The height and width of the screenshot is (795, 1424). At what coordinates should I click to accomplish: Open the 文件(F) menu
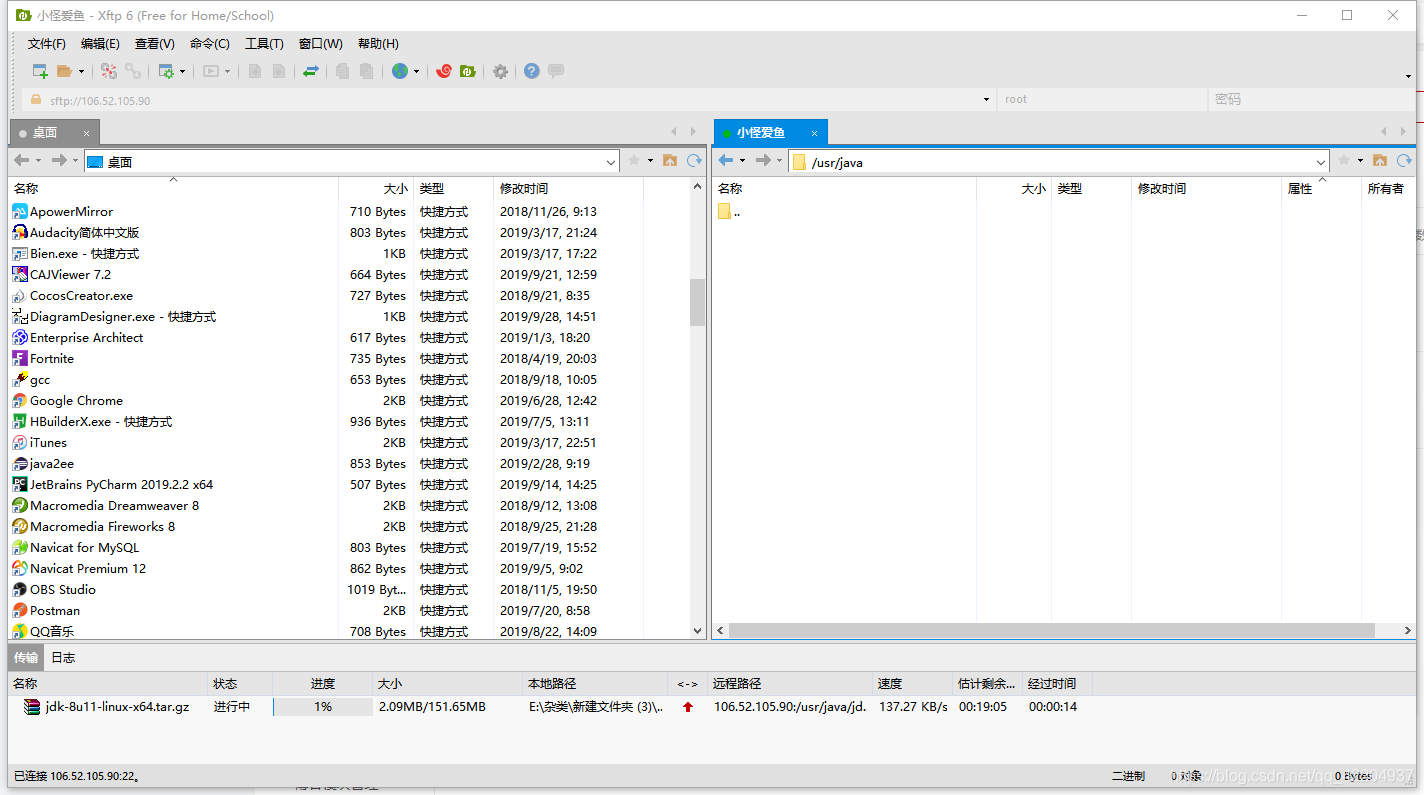coord(46,44)
